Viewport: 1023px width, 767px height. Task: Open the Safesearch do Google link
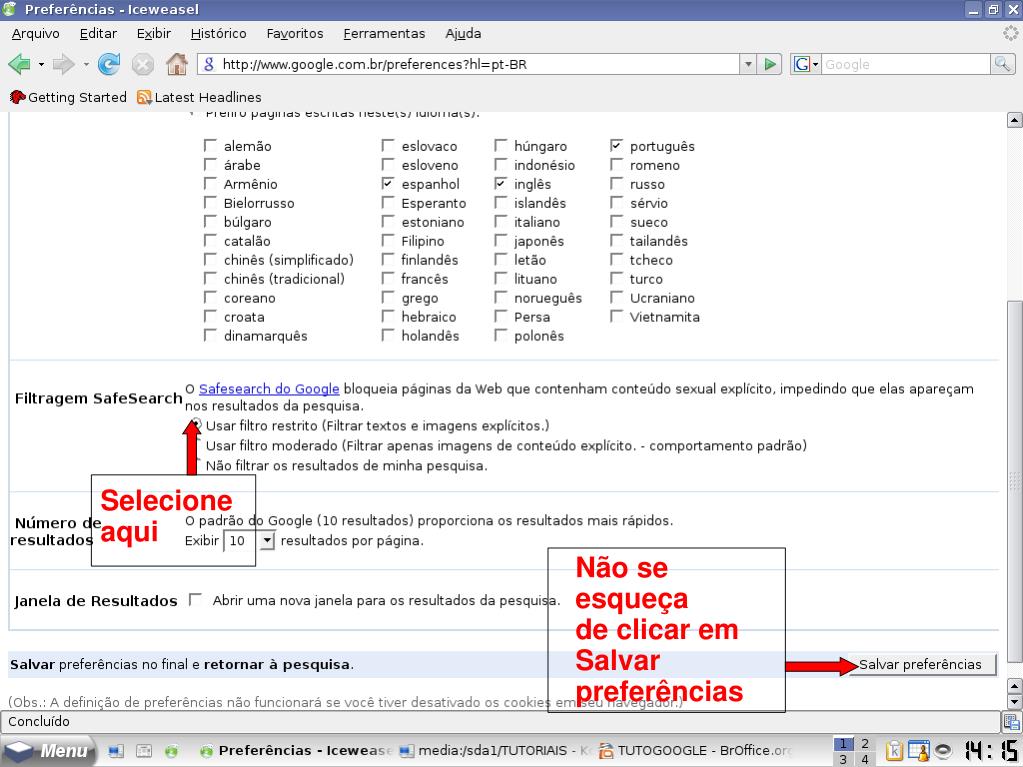click(269, 389)
